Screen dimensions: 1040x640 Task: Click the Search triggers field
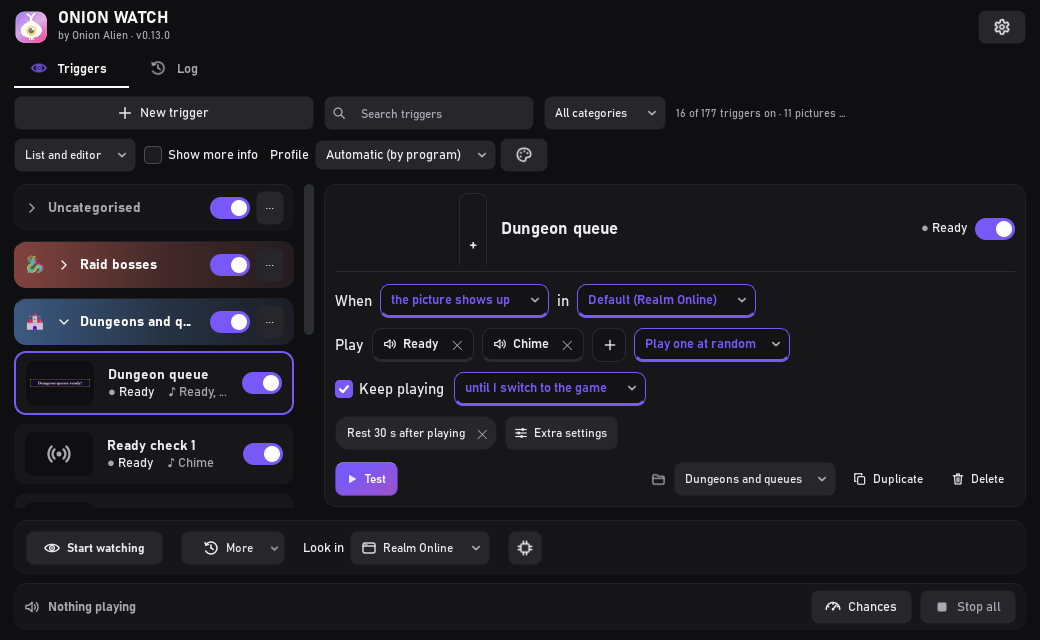(x=428, y=113)
